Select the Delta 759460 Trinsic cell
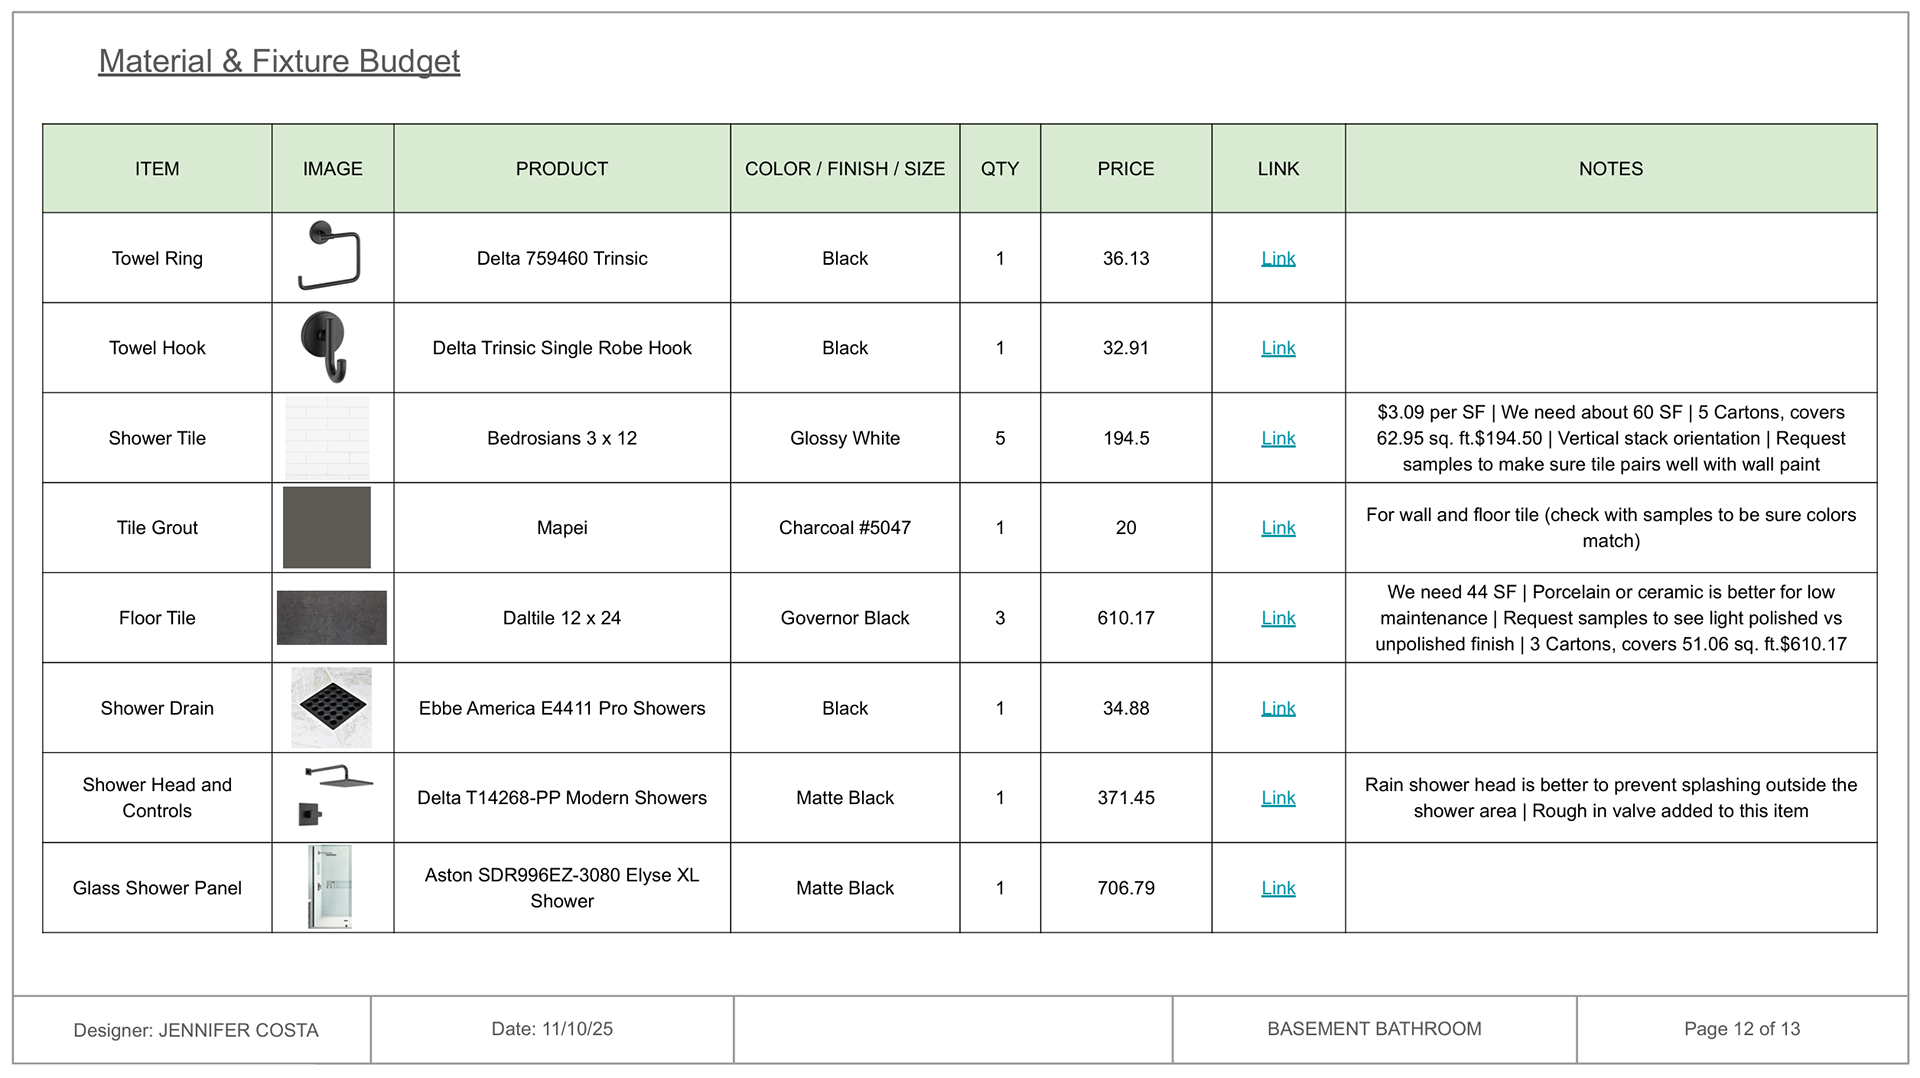The image size is (1920, 1078). click(x=562, y=258)
